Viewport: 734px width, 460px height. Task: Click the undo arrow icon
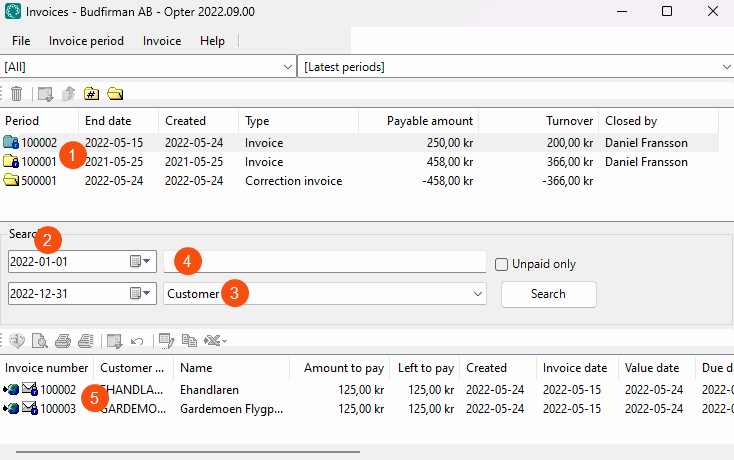tap(137, 341)
